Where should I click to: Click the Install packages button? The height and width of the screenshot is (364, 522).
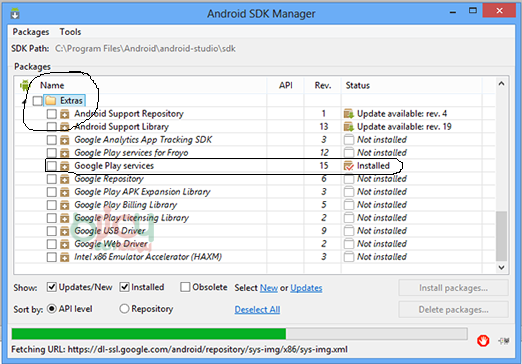pyautogui.click(x=453, y=288)
